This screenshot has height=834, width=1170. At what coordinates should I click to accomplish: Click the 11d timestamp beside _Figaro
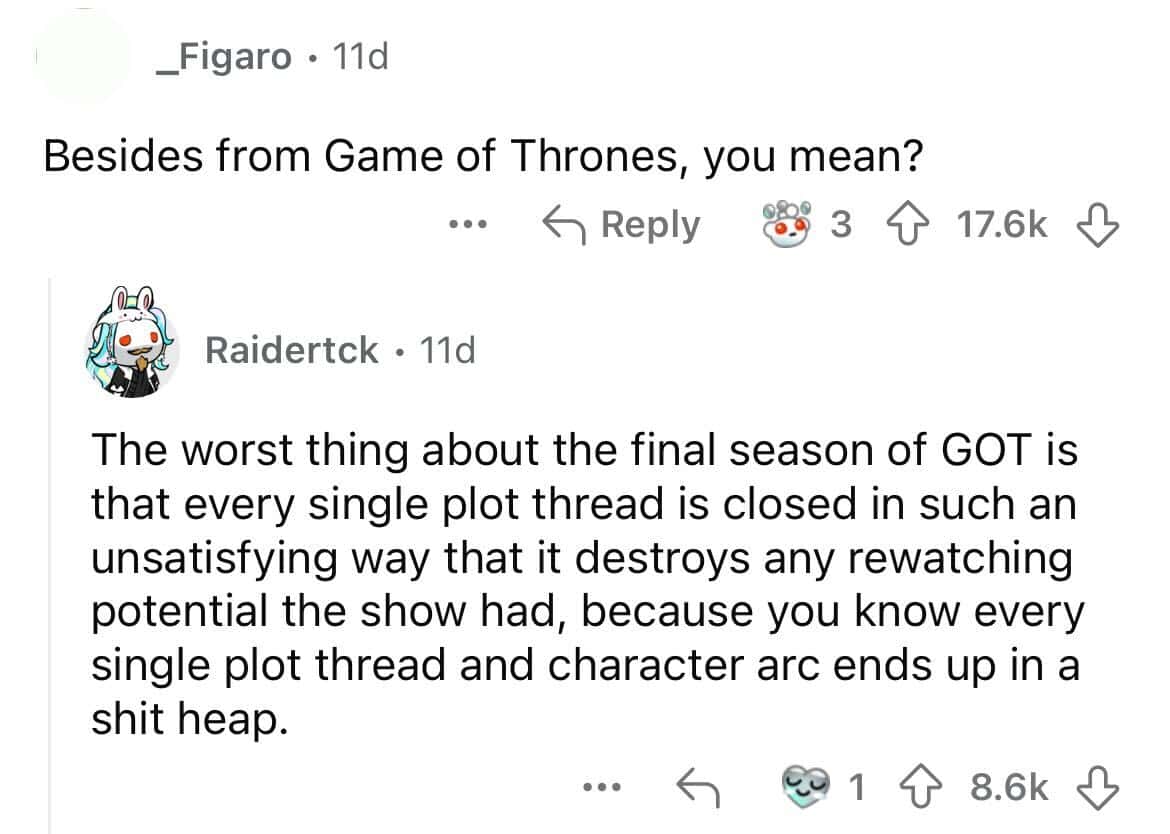(x=358, y=59)
